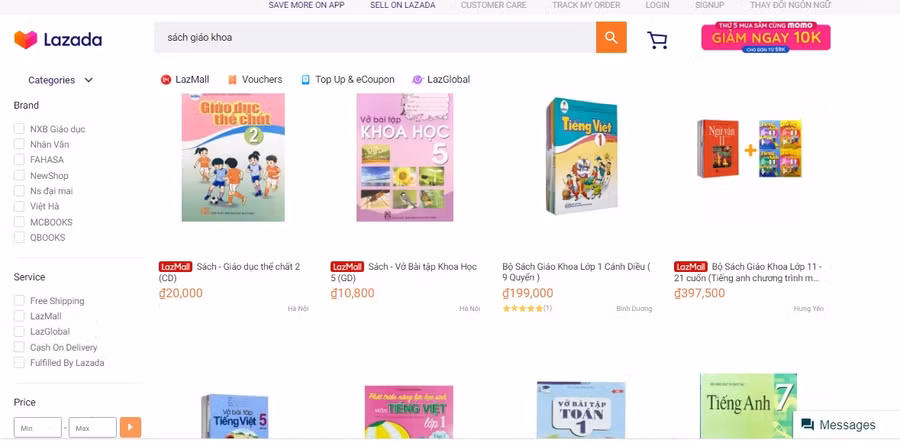Click the Min price input field
This screenshot has height=444, width=900.
click(x=37, y=428)
